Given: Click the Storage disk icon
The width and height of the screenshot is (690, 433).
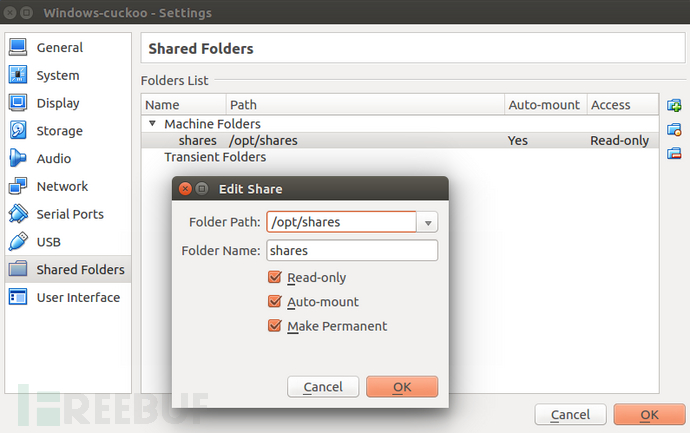Looking at the screenshot, I should [18, 130].
